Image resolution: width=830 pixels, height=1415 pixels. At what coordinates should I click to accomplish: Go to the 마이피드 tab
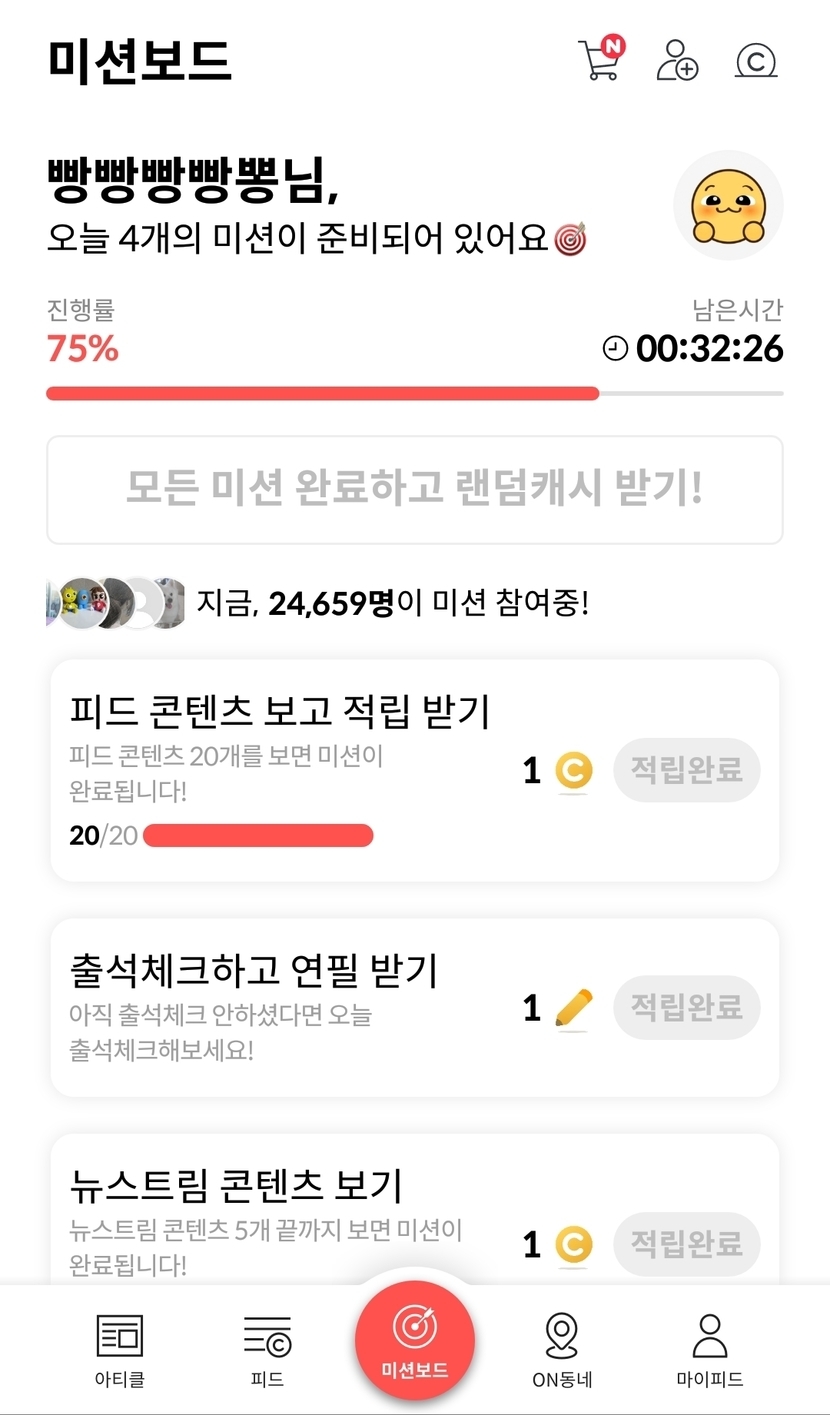click(709, 1350)
